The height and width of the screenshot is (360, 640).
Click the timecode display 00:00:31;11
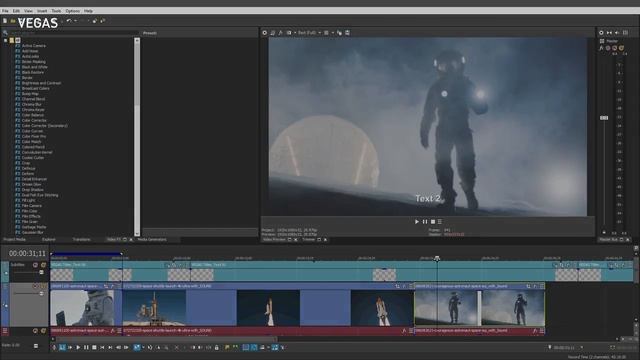pyautogui.click(x=27, y=253)
